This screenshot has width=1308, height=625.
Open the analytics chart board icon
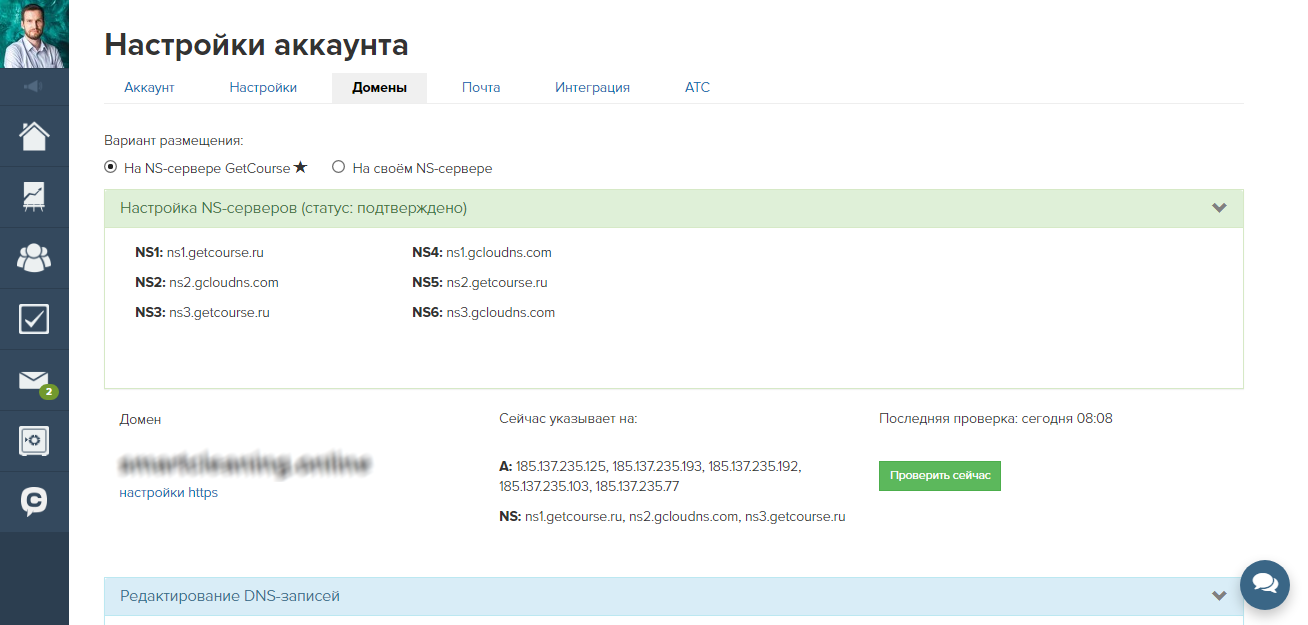pyautogui.click(x=34, y=197)
